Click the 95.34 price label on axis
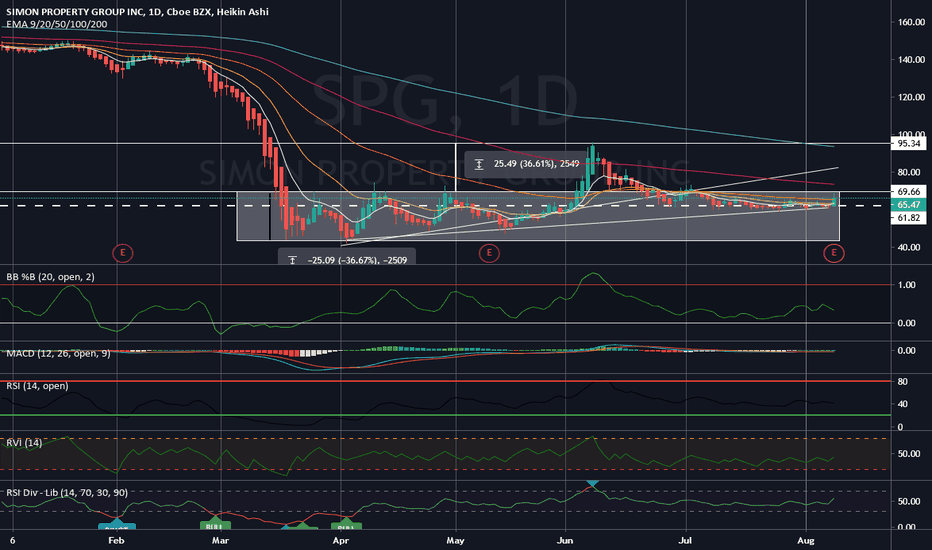 (909, 143)
